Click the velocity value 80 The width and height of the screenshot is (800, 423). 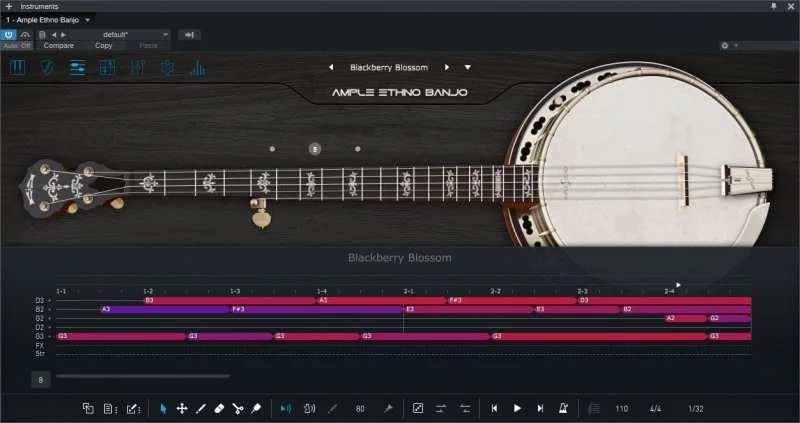pos(360,408)
